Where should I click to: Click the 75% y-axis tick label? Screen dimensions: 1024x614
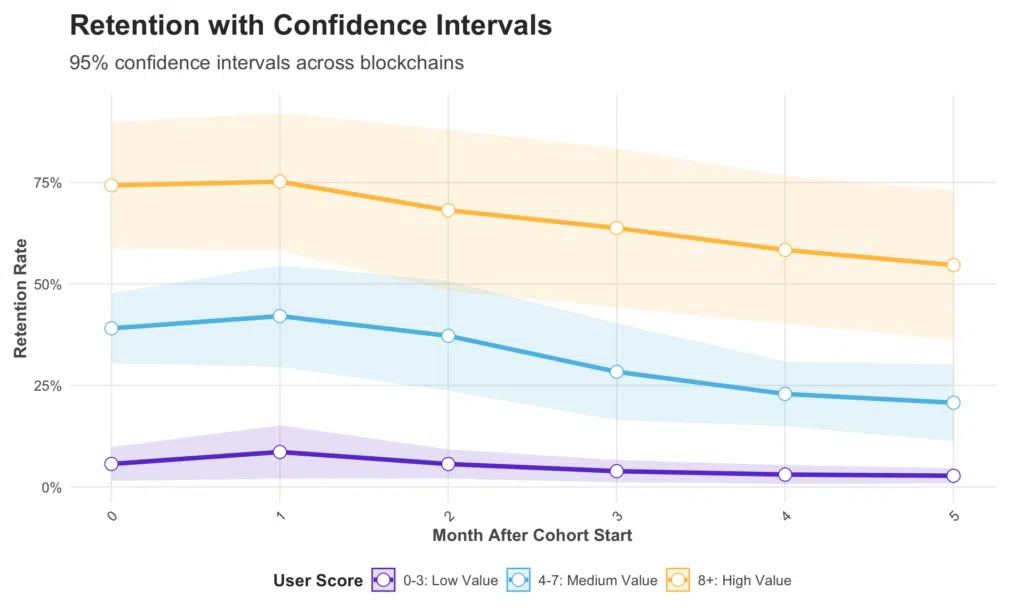pos(48,183)
